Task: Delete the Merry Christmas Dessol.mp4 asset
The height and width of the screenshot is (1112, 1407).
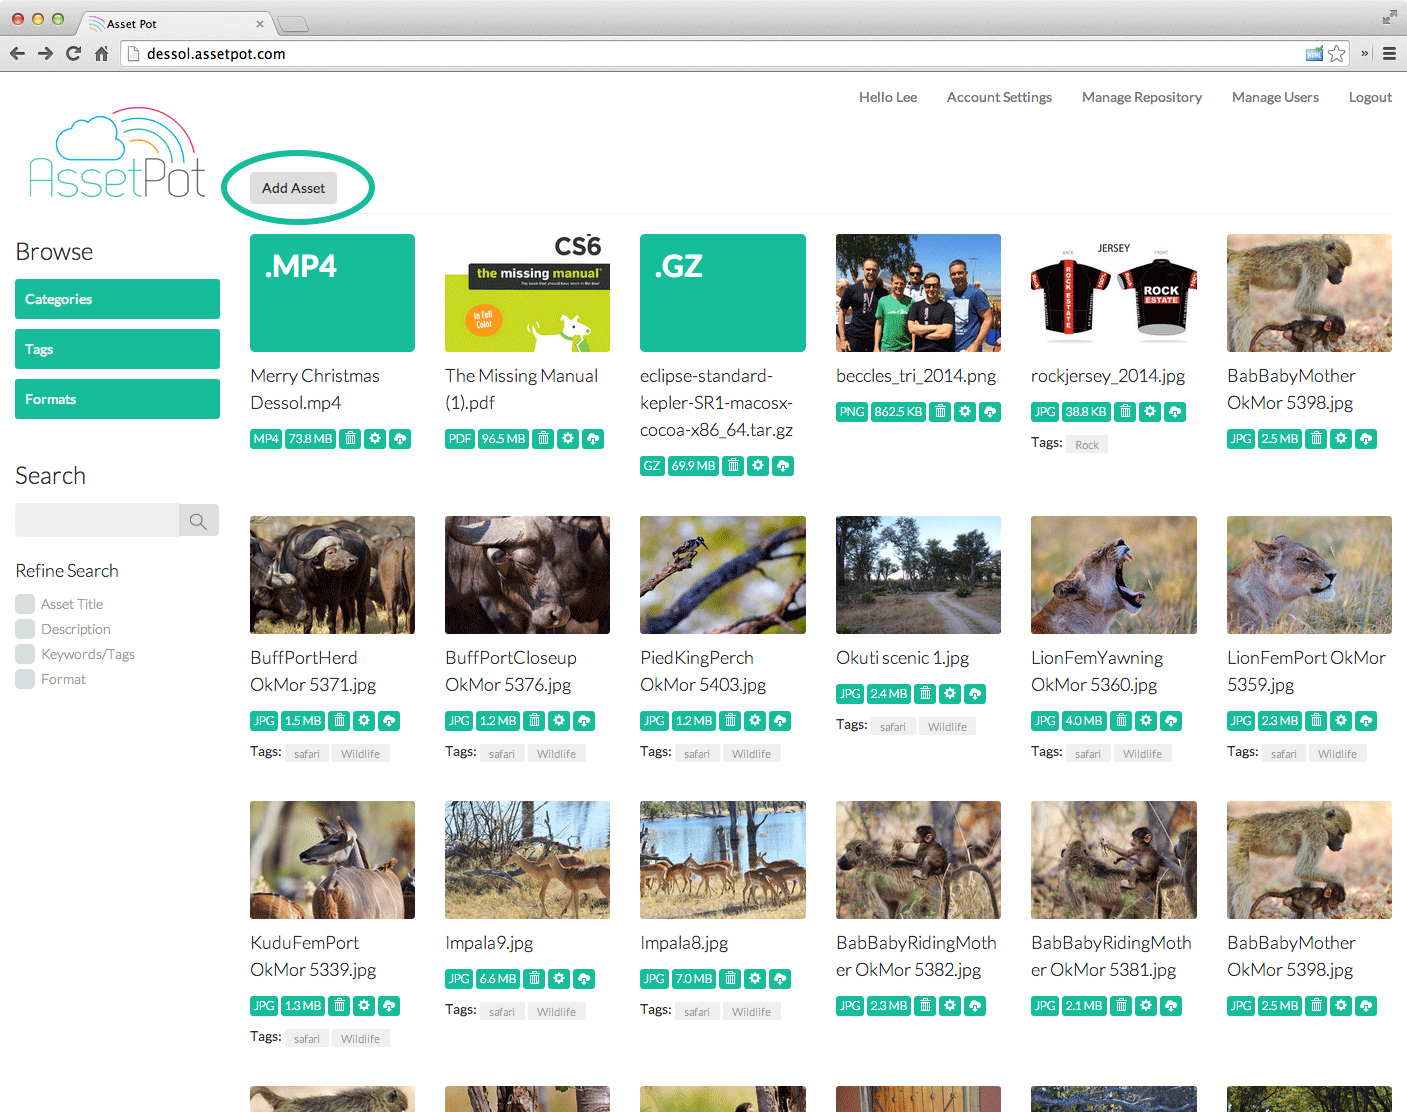Action: (350, 439)
